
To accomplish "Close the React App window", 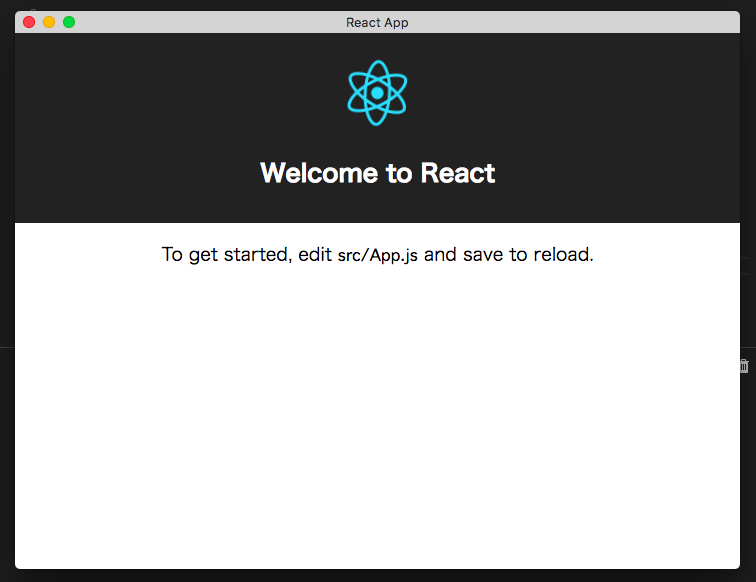I will click(29, 22).
